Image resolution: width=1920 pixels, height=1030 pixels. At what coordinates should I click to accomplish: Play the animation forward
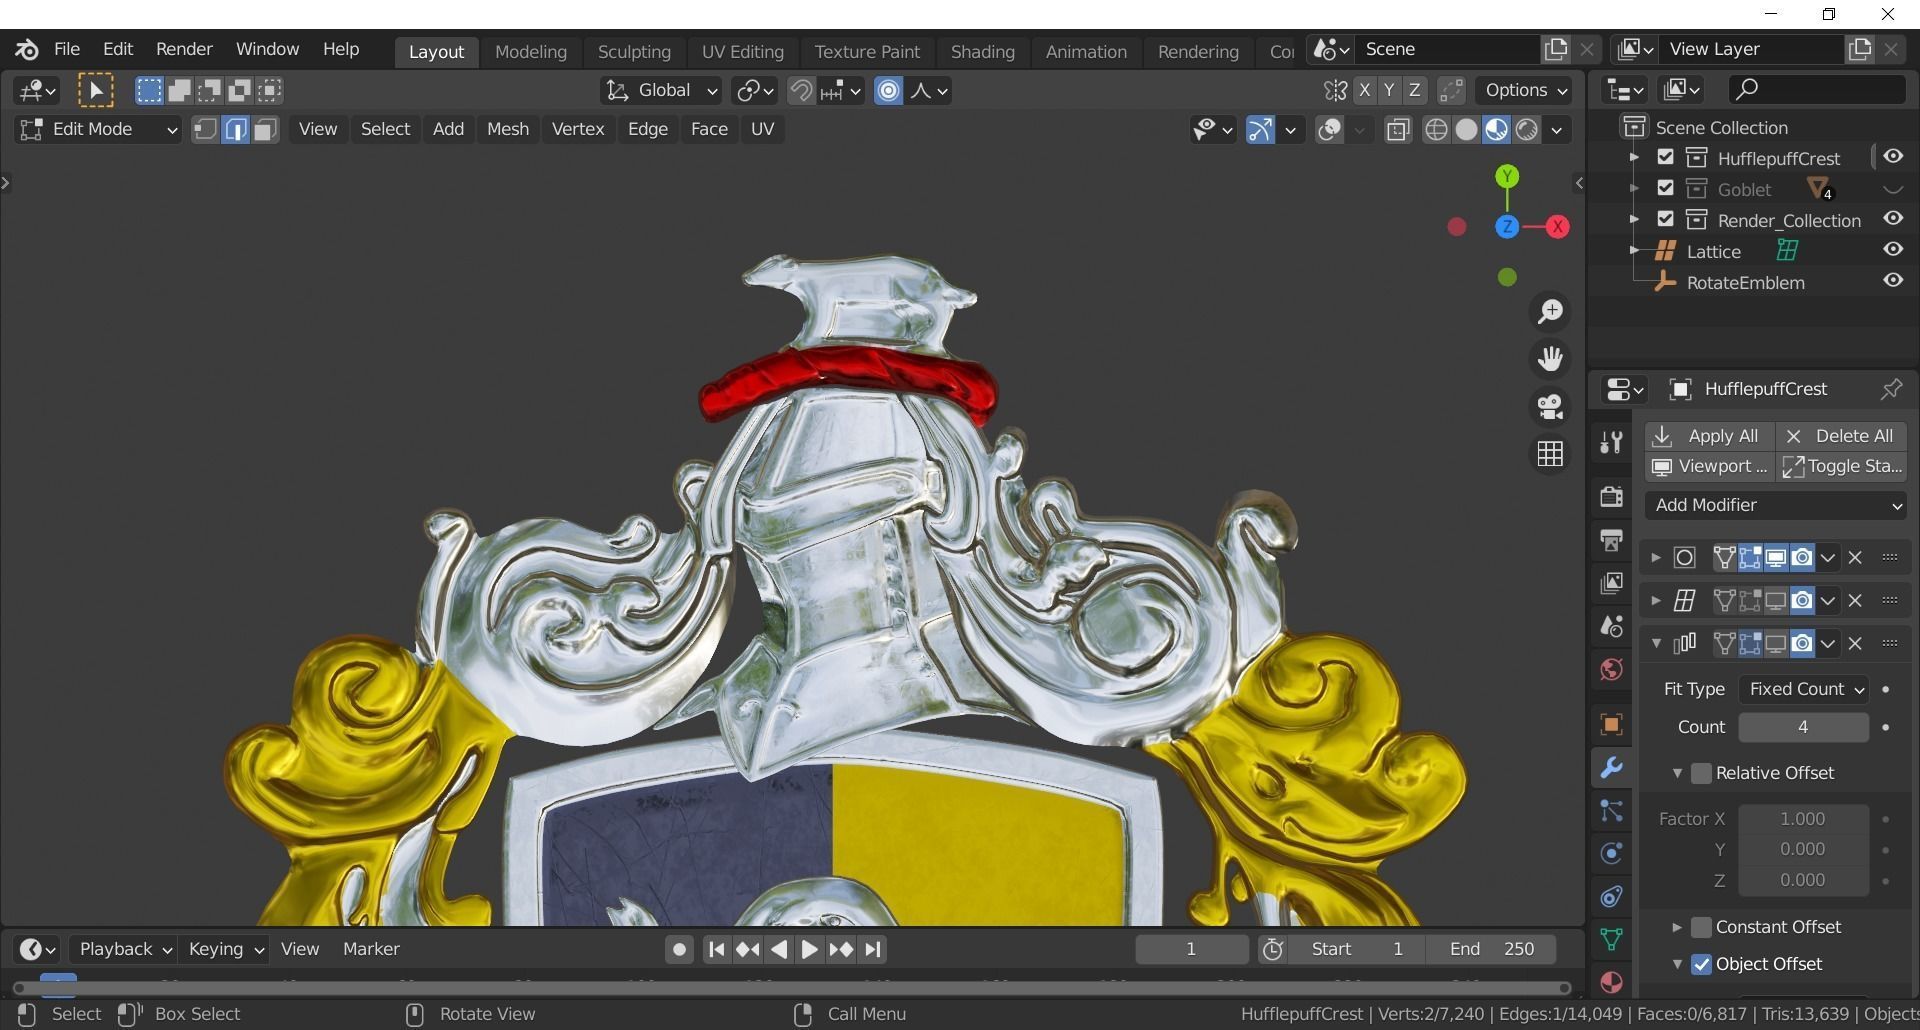(x=809, y=949)
